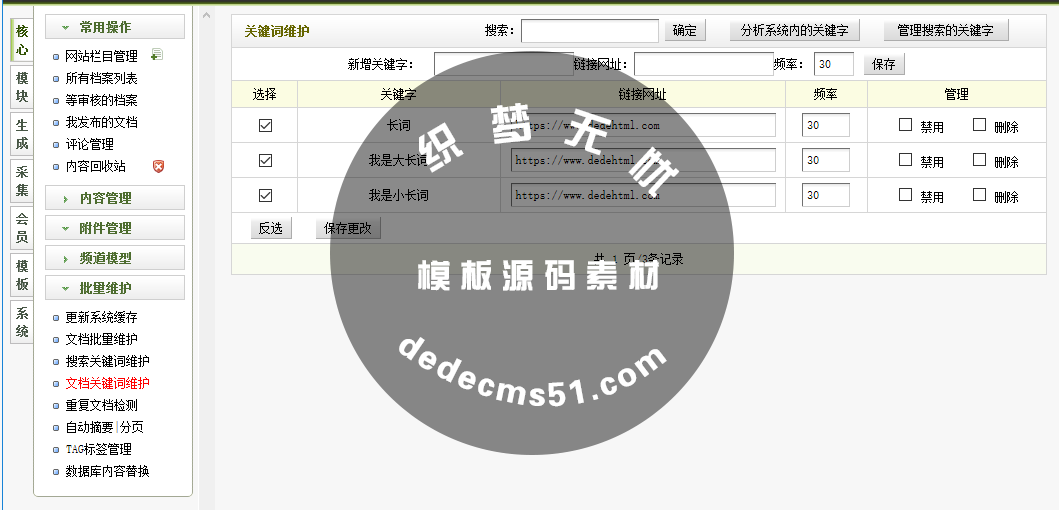This screenshot has height=510, width=1059.
Task: Open 自动摘要|分页 link
Action: click(x=104, y=427)
